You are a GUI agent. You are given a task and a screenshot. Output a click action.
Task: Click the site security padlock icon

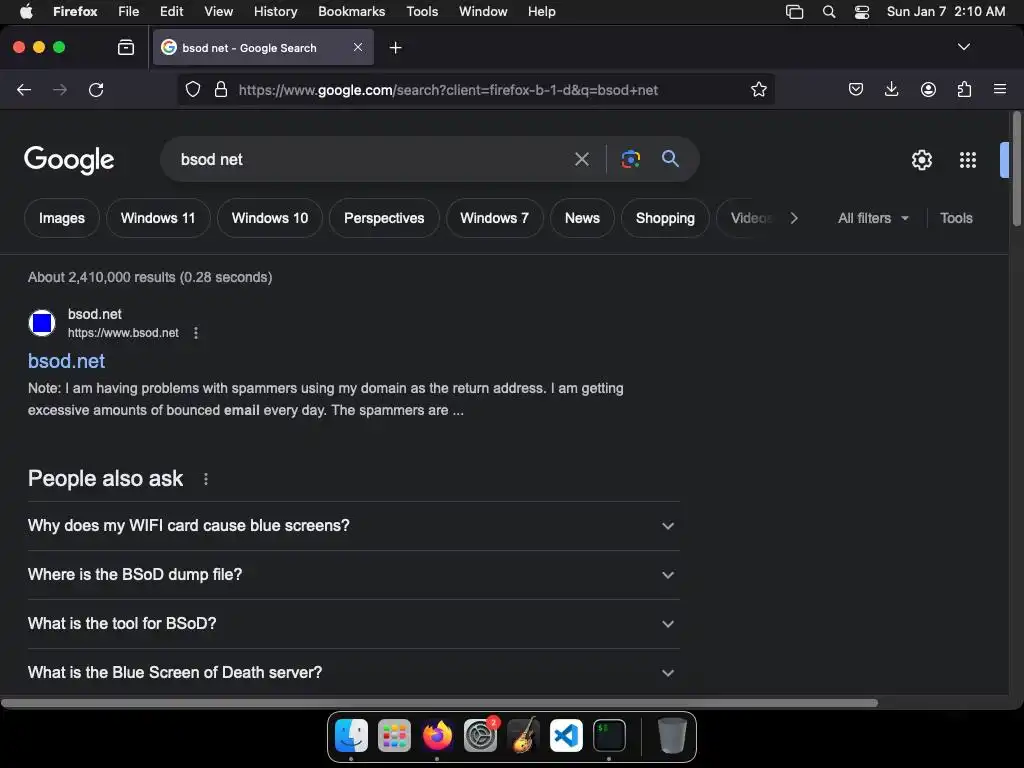click(221, 89)
